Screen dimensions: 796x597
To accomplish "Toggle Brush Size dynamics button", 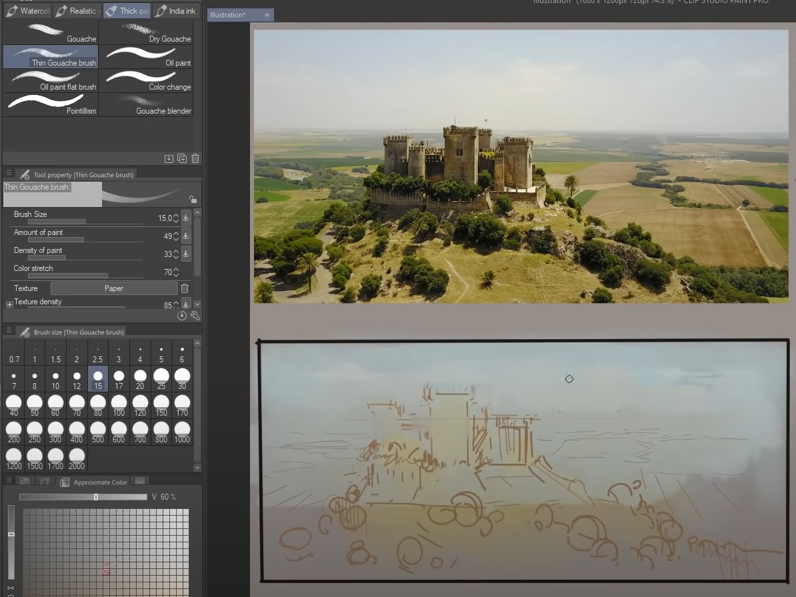I will tap(186, 217).
